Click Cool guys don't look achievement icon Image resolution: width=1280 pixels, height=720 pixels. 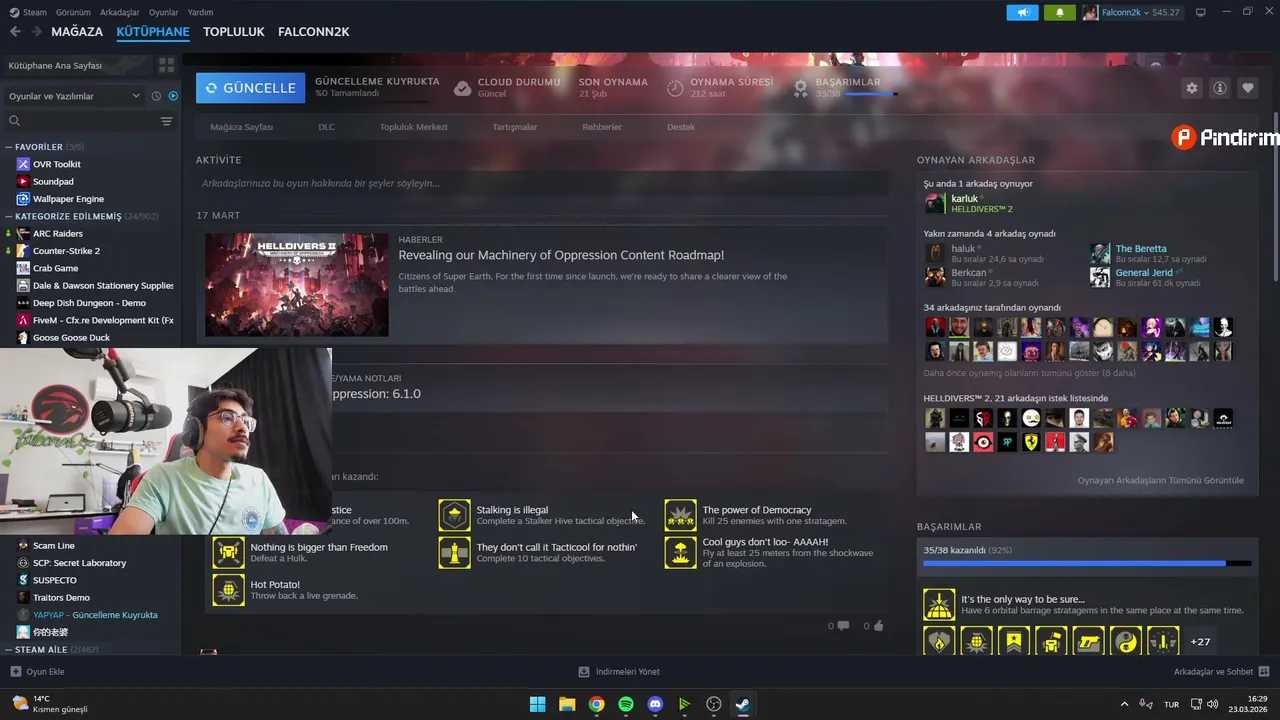click(x=681, y=553)
